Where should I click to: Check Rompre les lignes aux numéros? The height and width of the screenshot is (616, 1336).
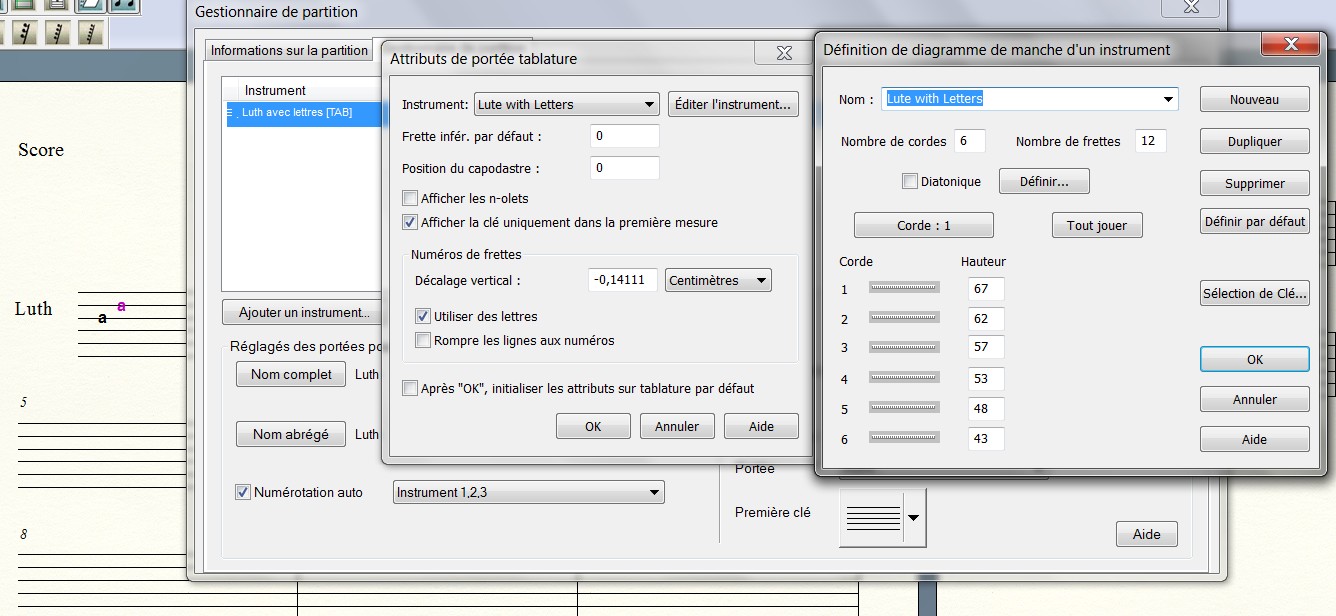(423, 340)
